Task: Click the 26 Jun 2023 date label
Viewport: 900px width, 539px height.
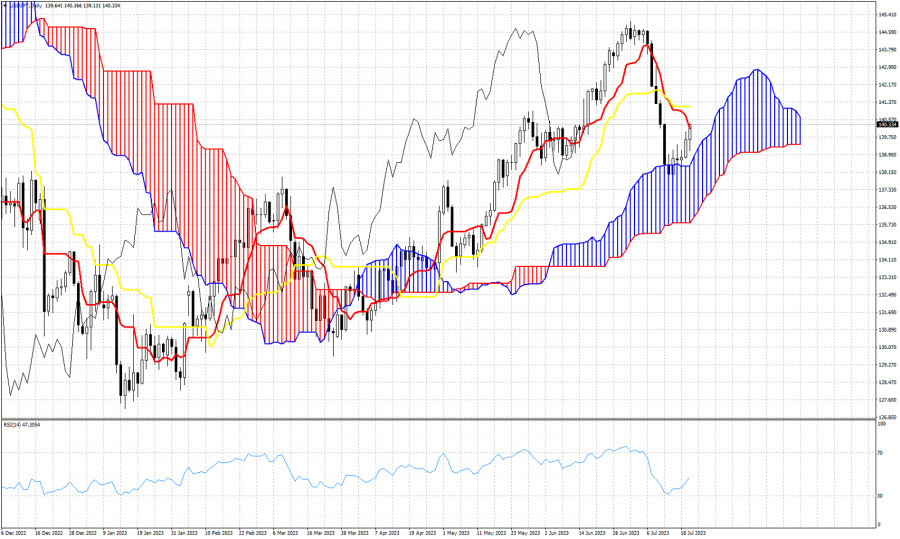Action: pos(625,533)
